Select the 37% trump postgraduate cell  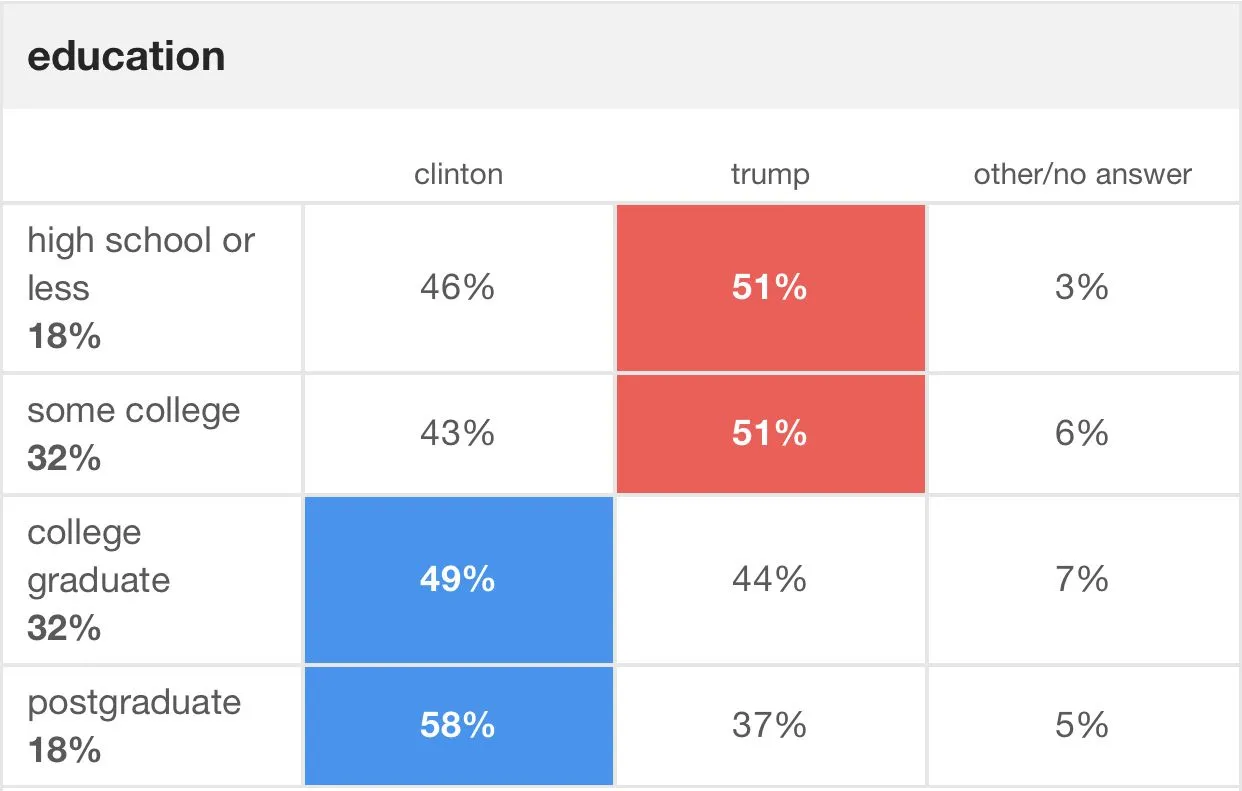pyautogui.click(x=770, y=725)
